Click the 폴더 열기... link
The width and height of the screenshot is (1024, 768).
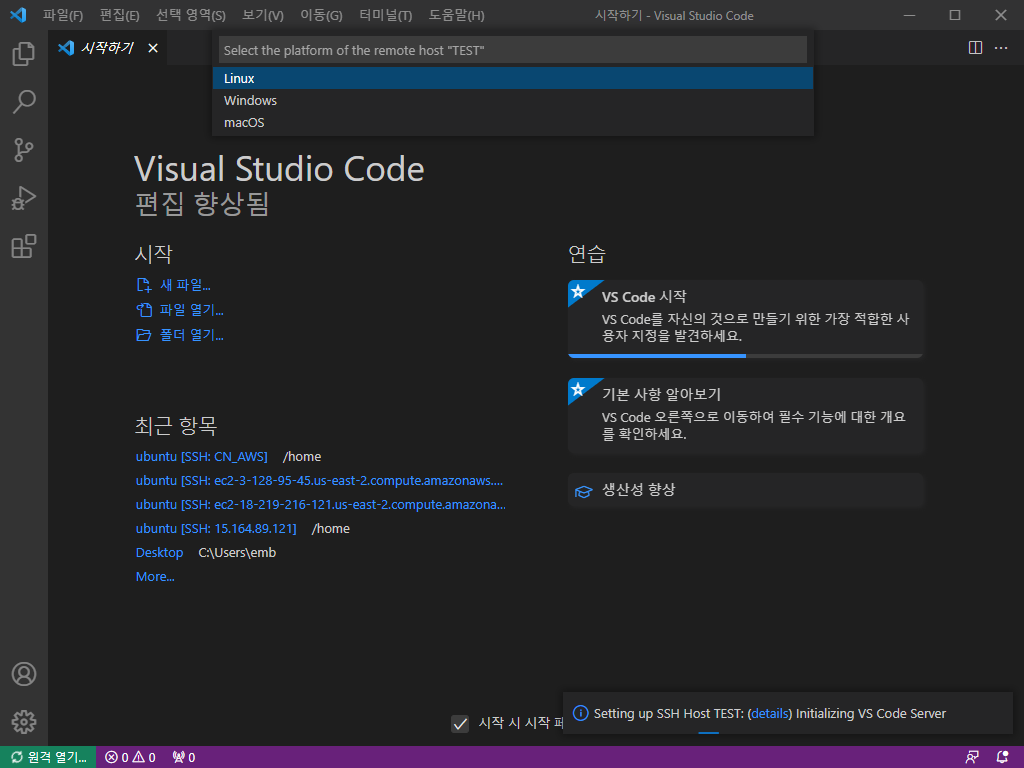(x=192, y=335)
